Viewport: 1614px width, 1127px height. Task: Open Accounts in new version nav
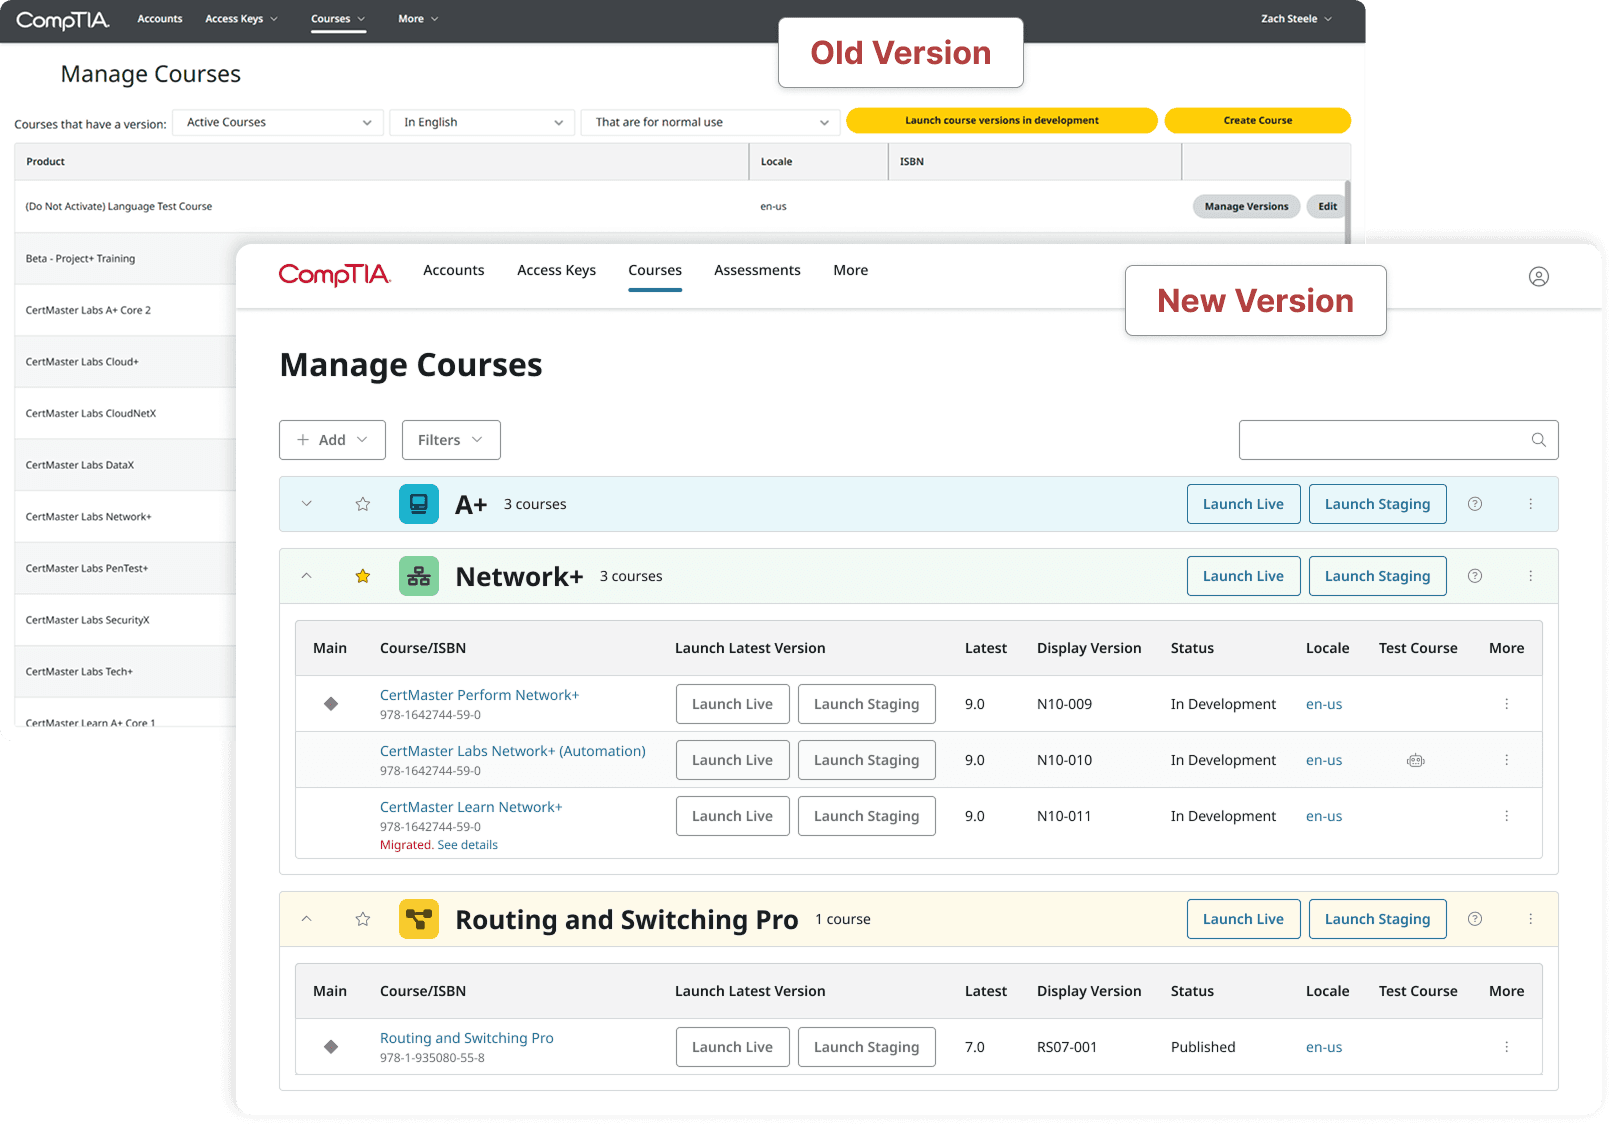click(454, 270)
